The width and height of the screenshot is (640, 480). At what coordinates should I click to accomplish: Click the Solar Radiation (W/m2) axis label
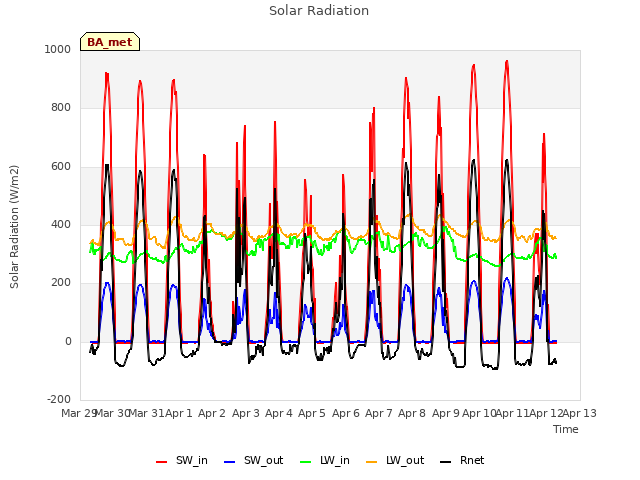pos(14,227)
